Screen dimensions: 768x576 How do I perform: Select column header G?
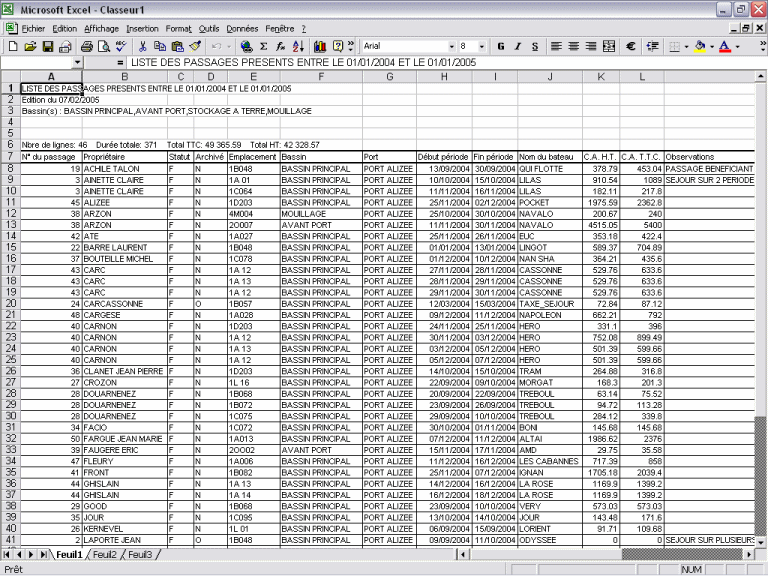tap(389, 76)
